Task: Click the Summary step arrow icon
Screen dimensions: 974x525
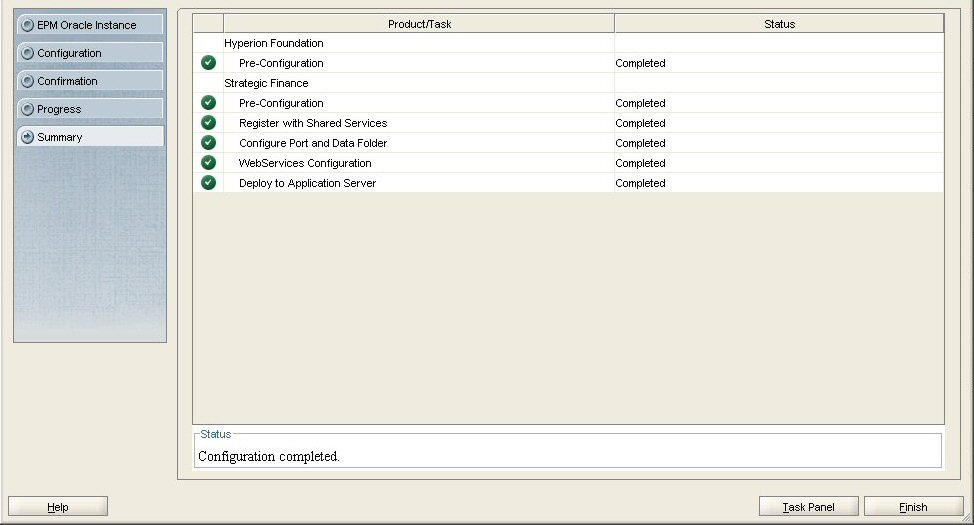Action: pos(27,137)
